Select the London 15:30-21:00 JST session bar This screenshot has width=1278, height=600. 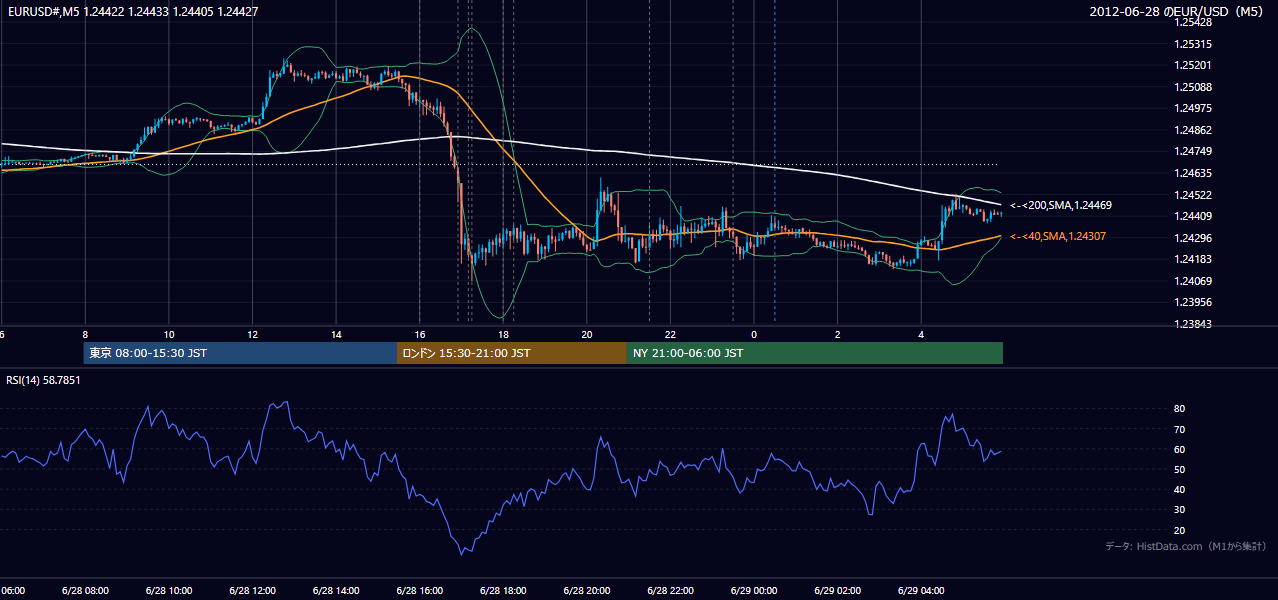pyautogui.click(x=511, y=353)
